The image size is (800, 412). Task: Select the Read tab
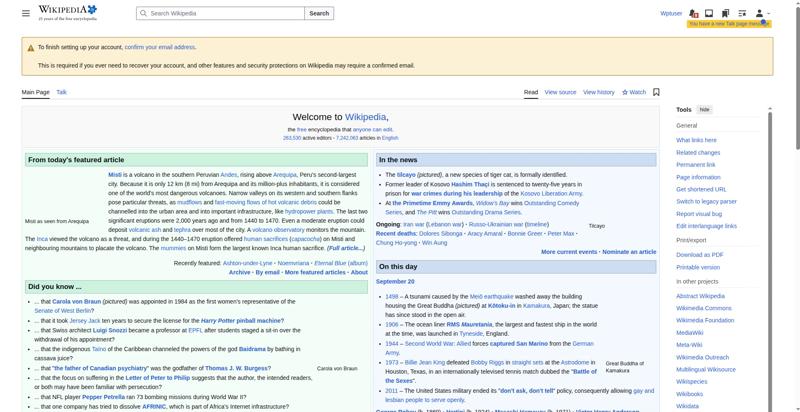pos(531,92)
